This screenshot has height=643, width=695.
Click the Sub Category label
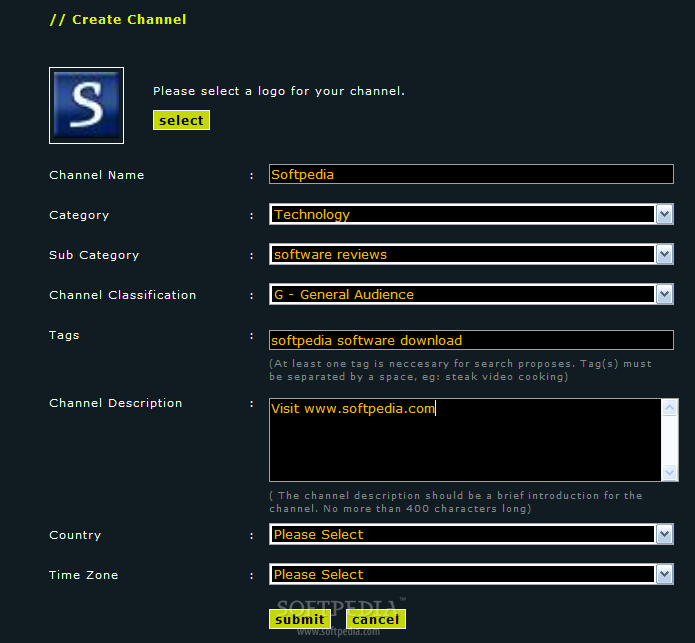coord(94,255)
